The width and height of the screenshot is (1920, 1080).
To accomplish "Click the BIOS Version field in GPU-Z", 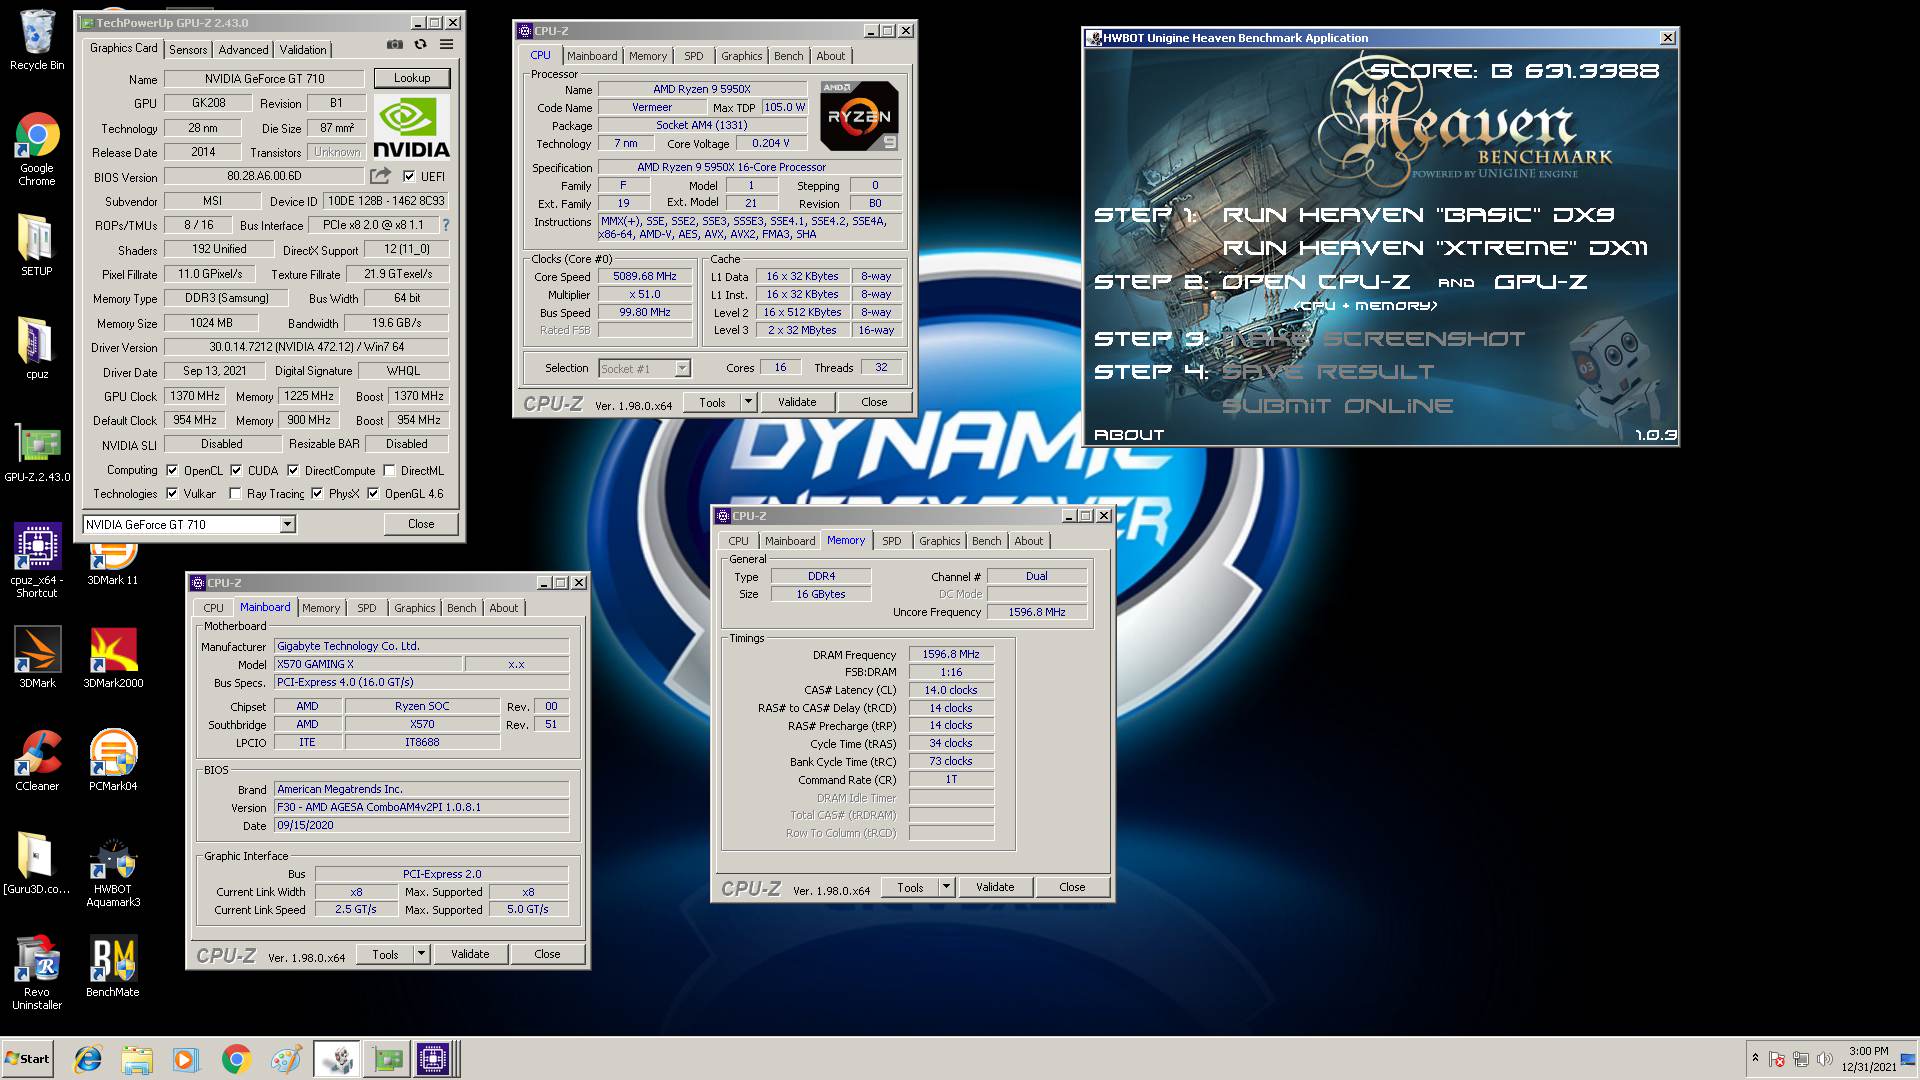I will [x=264, y=176].
